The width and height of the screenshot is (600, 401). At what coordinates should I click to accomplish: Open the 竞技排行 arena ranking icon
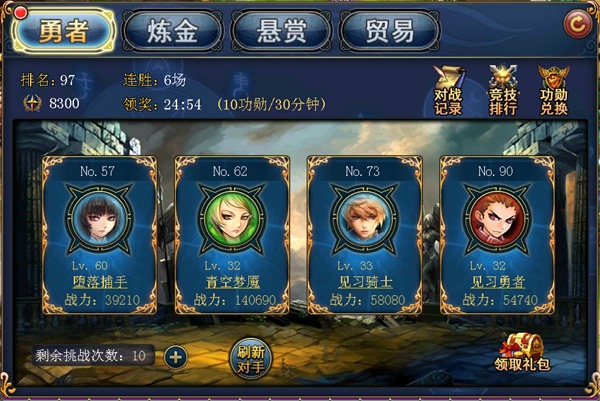click(503, 90)
